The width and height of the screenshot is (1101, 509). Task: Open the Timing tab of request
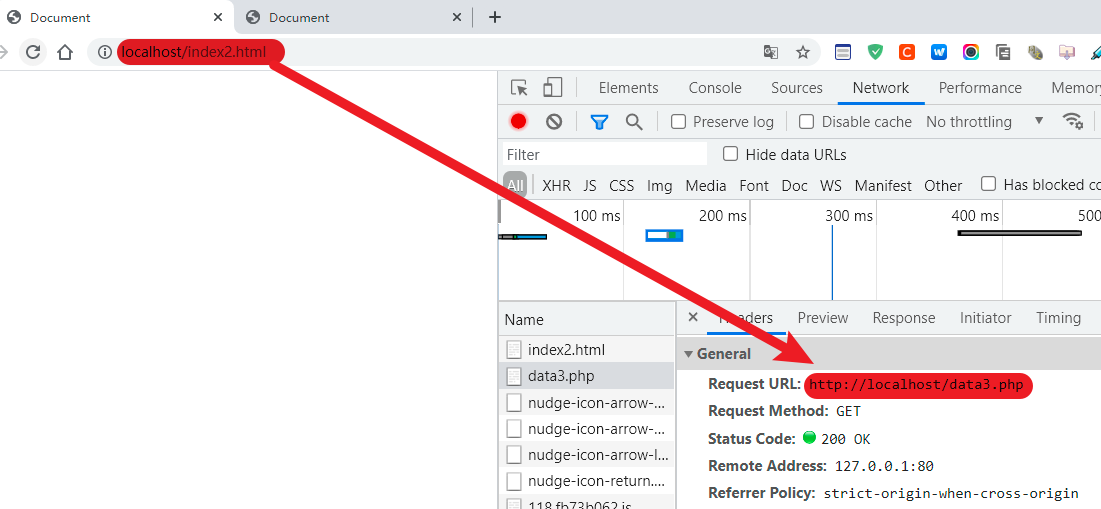[1058, 318]
